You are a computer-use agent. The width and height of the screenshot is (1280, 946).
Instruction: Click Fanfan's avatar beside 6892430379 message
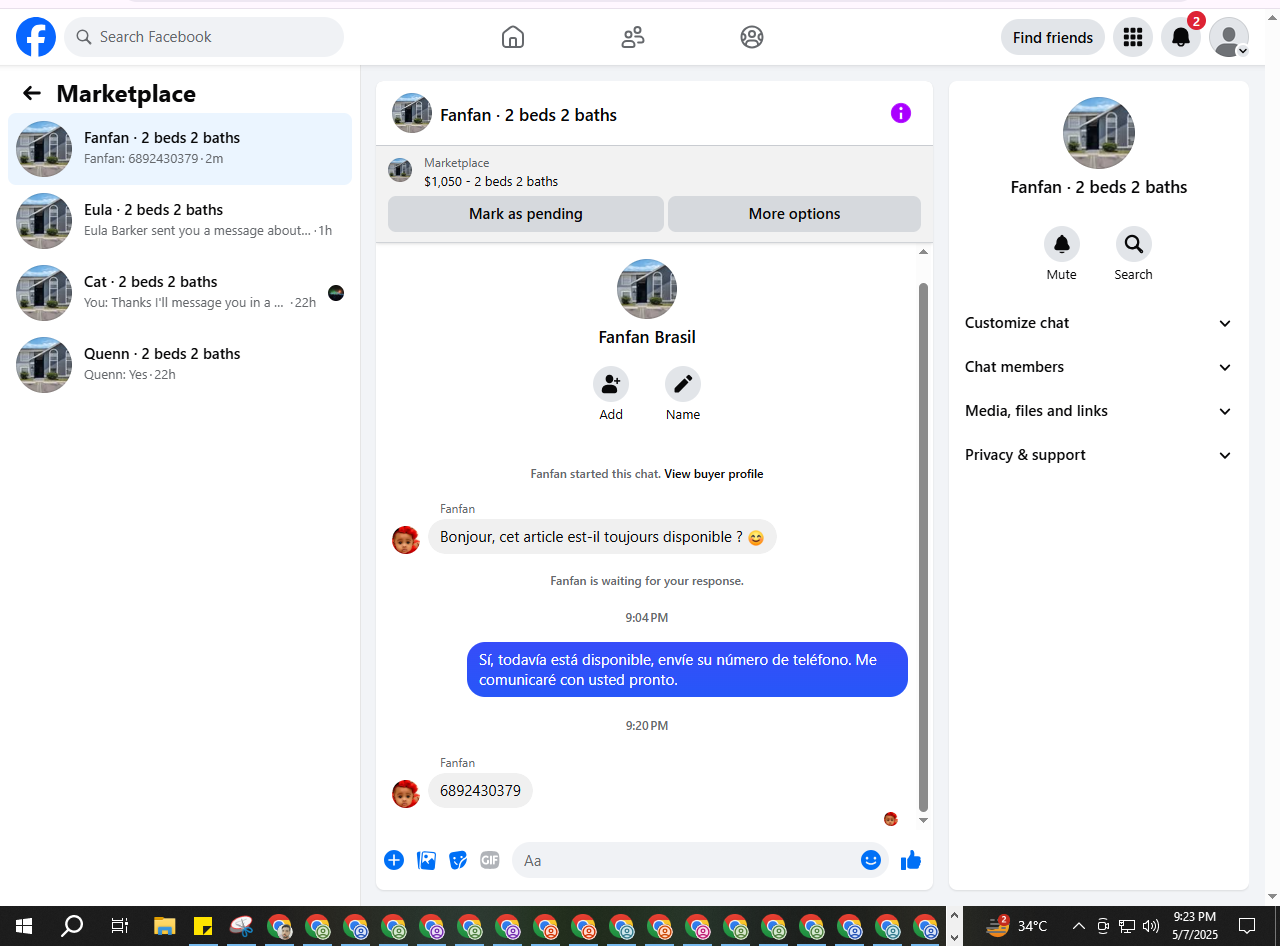(406, 794)
